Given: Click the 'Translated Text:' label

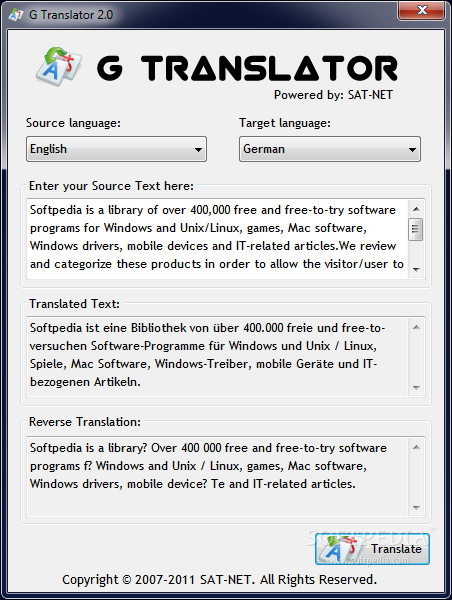Looking at the screenshot, I should point(74,304).
